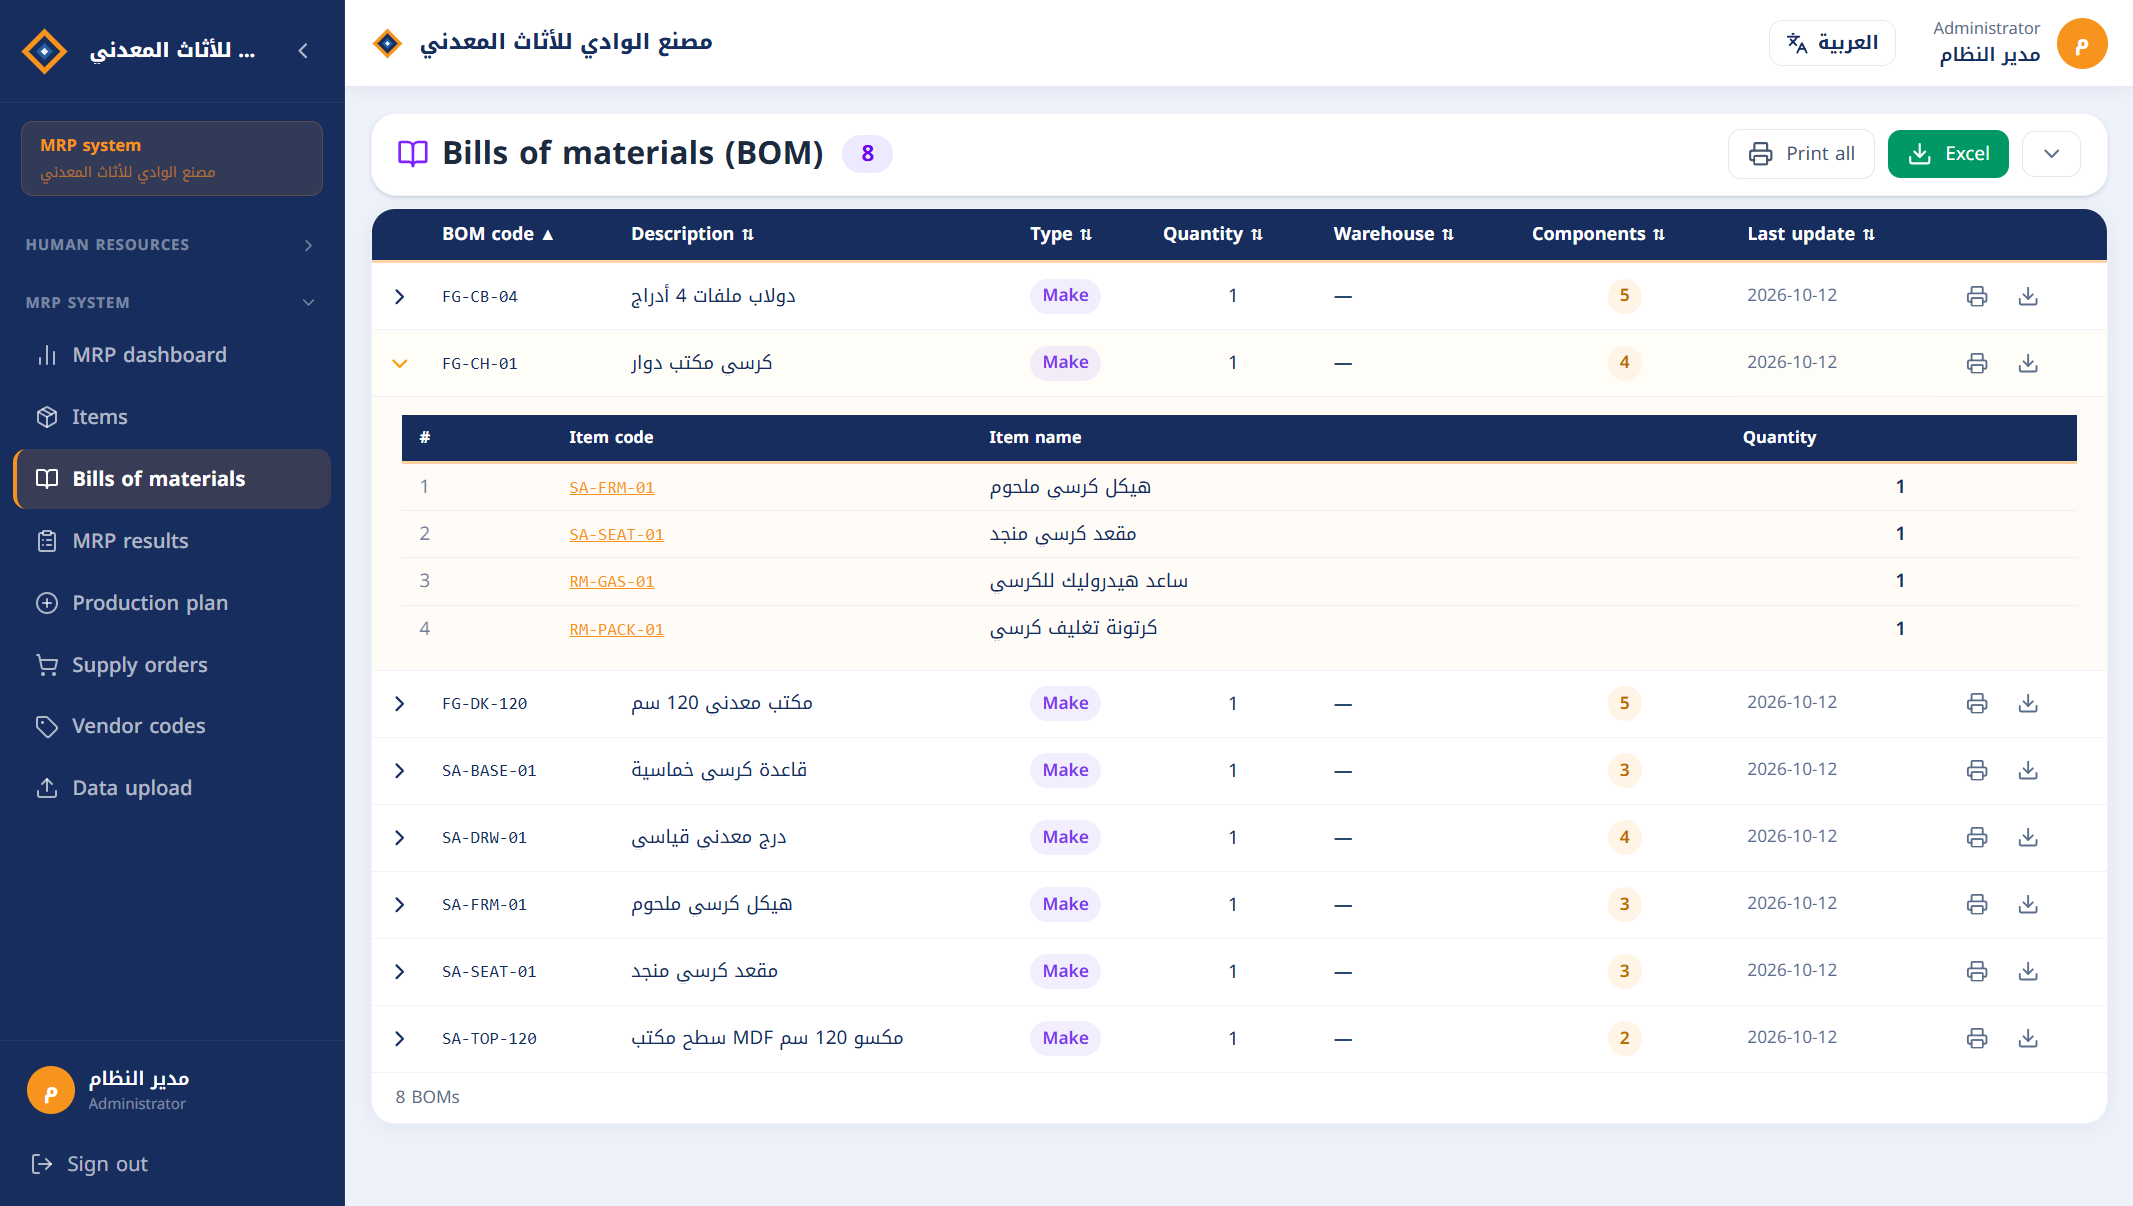Expand the FG-CB-04 row

(x=400, y=296)
